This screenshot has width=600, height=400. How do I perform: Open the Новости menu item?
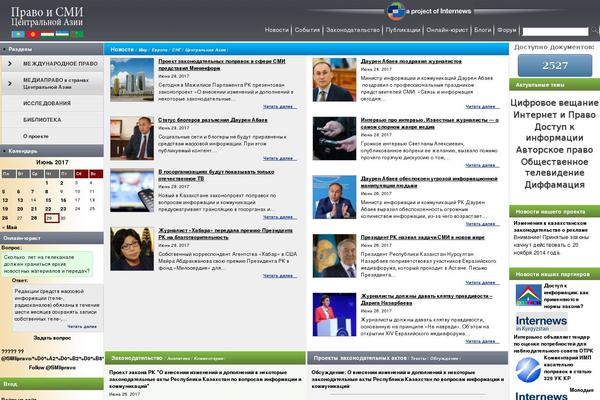coord(277,30)
